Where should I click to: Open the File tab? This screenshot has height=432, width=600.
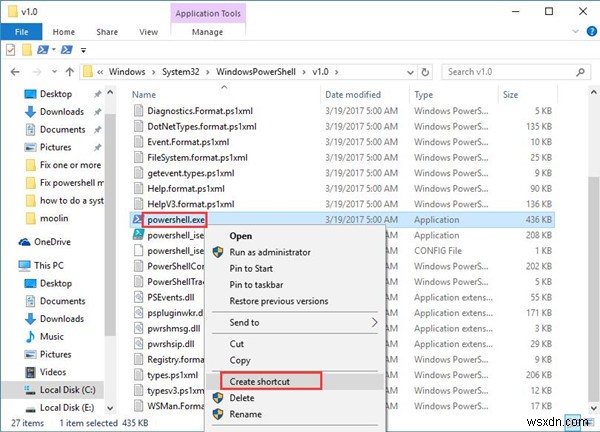click(21, 32)
